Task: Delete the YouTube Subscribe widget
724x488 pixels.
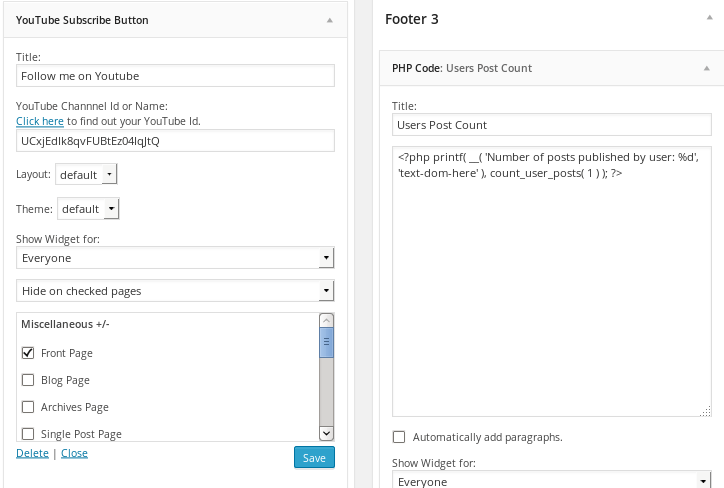Action: (32, 453)
